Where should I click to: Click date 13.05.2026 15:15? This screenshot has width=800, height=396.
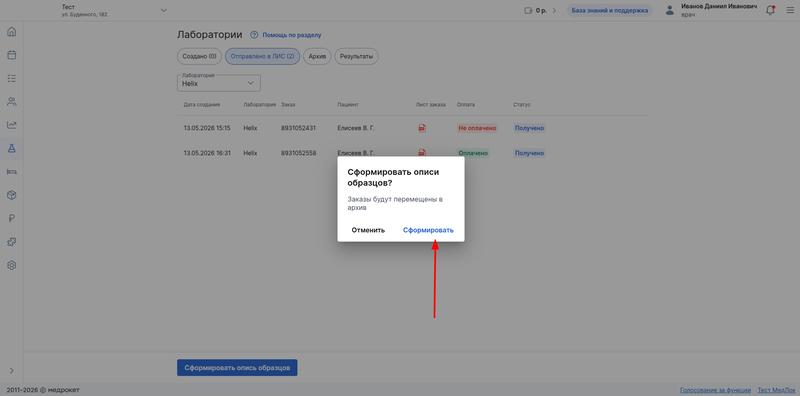point(207,128)
